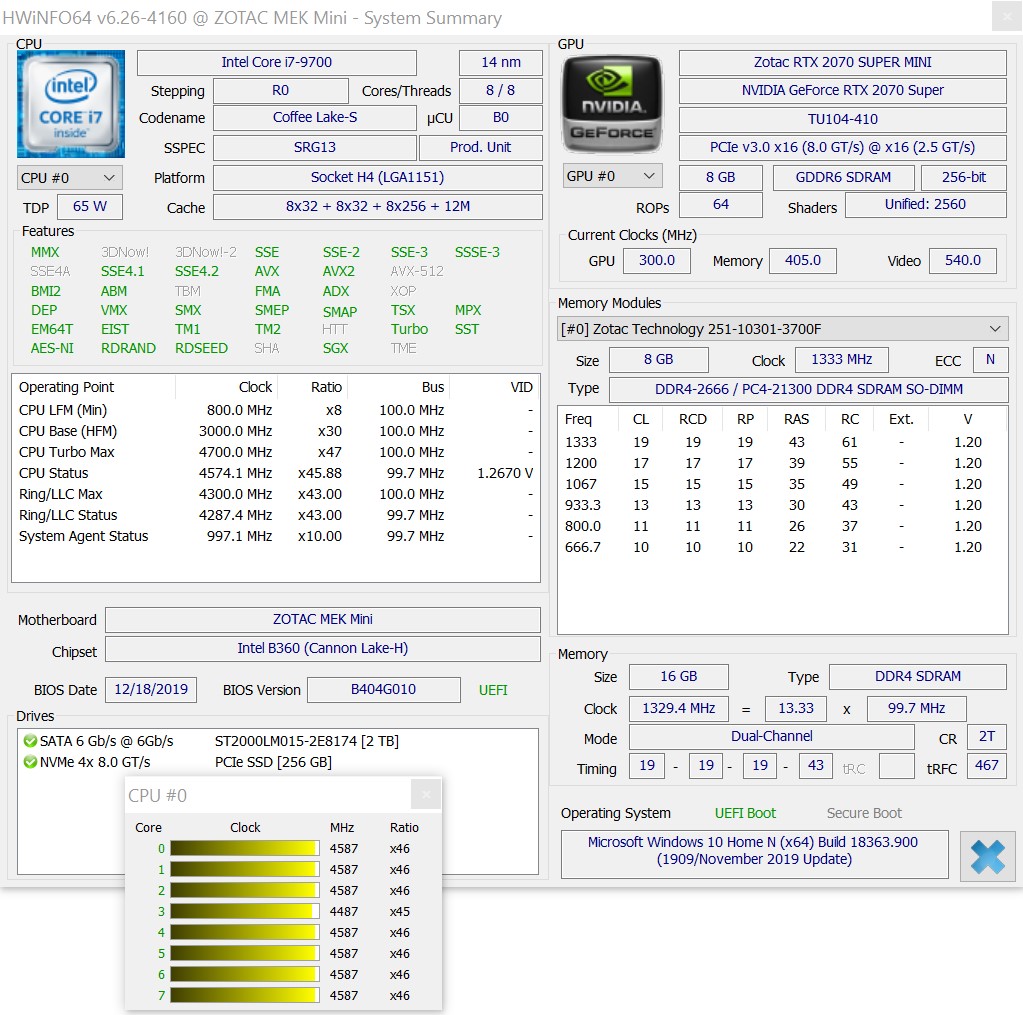Image resolution: width=1023 pixels, height=1015 pixels.
Task: Click the GPU memory clock value 405.0
Action: coord(802,260)
